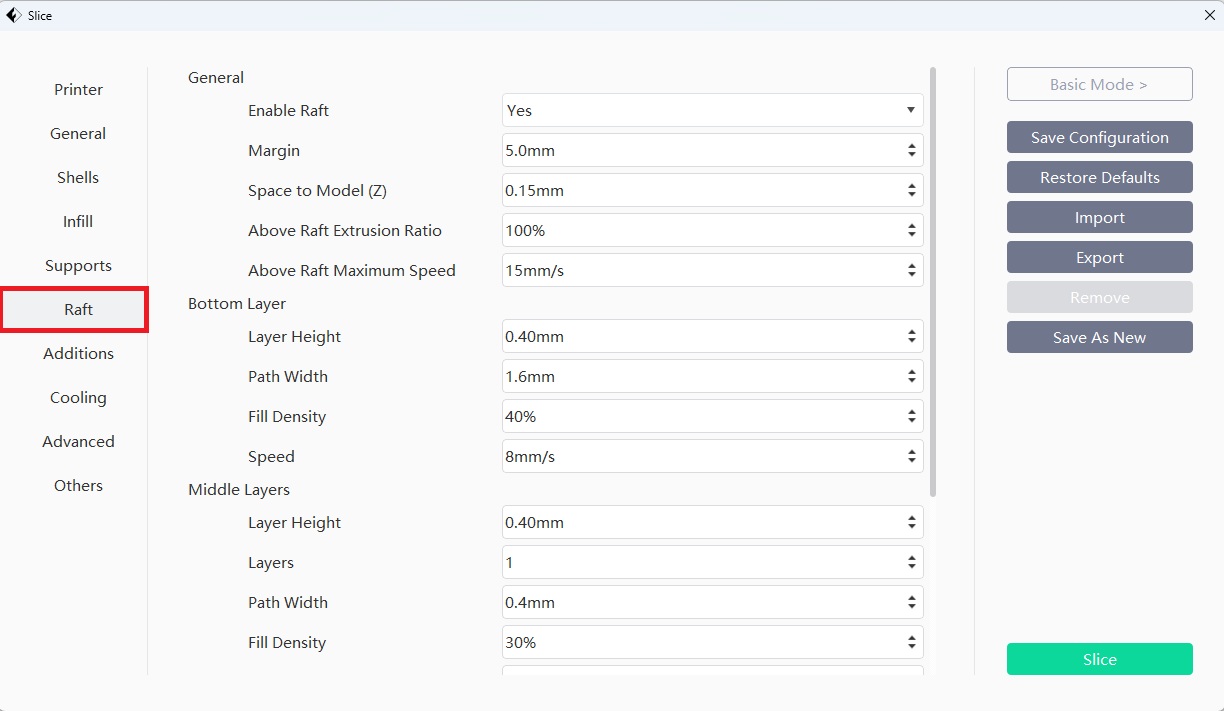Viewport: 1224px width, 711px height.
Task: Click the settings vertical scrollbar
Action: (x=933, y=280)
